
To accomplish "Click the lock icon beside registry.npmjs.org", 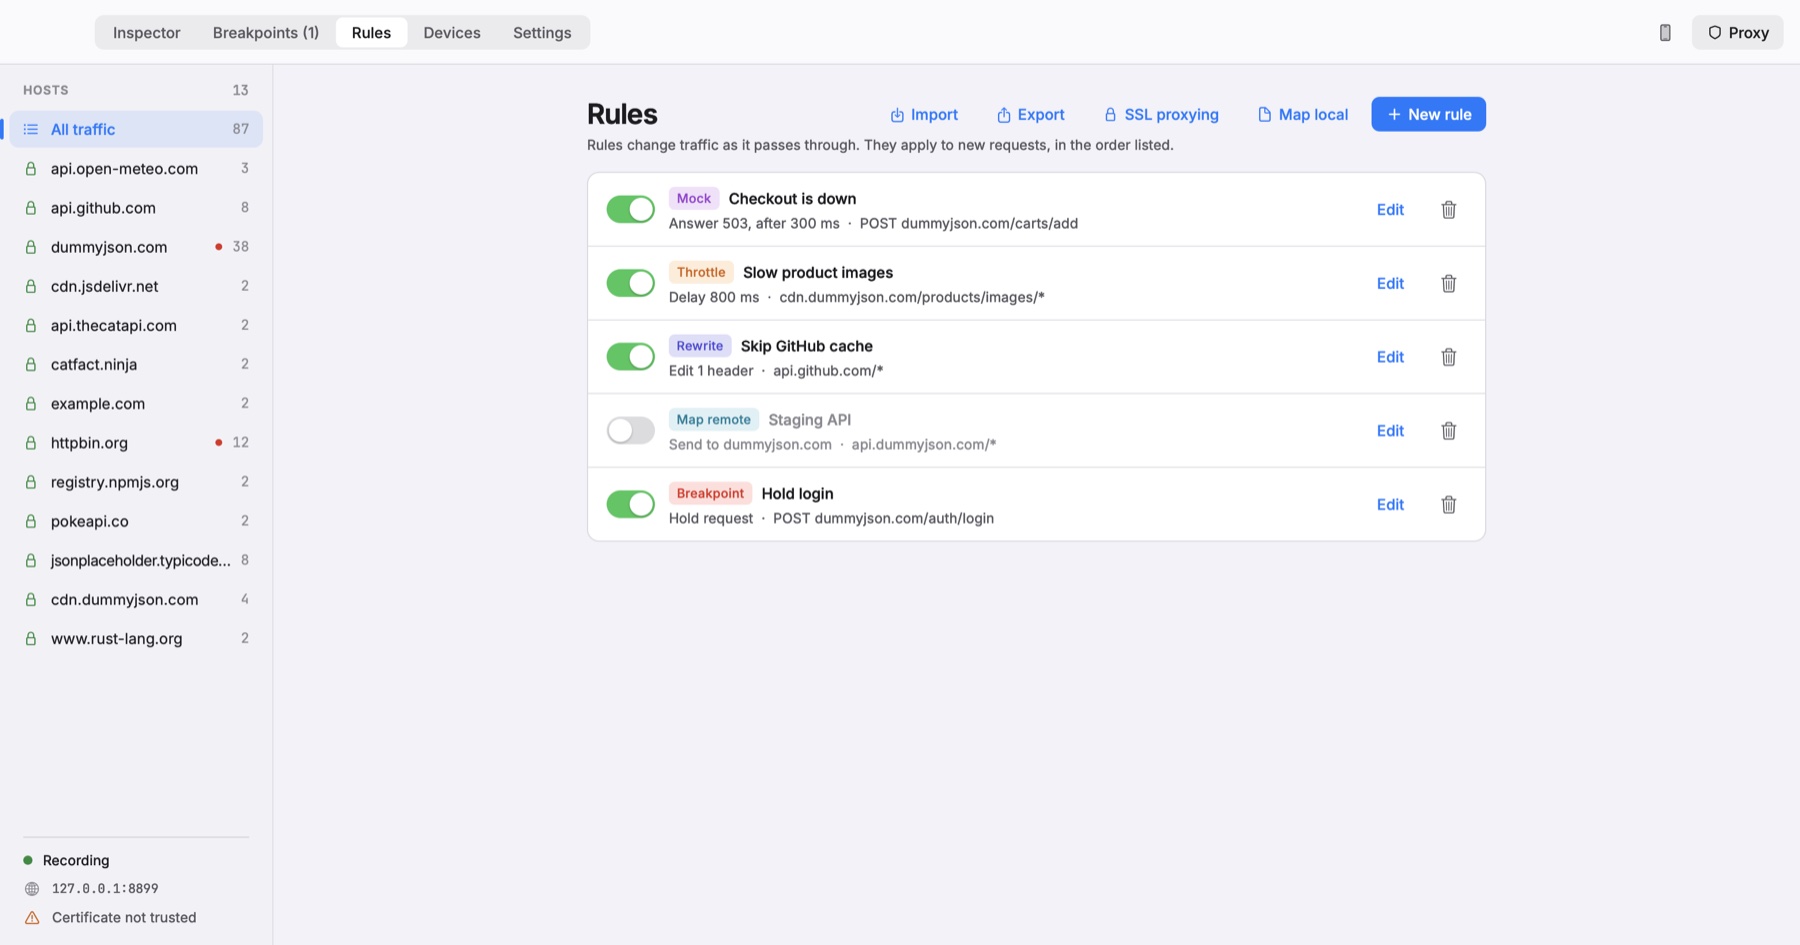I will coord(31,482).
